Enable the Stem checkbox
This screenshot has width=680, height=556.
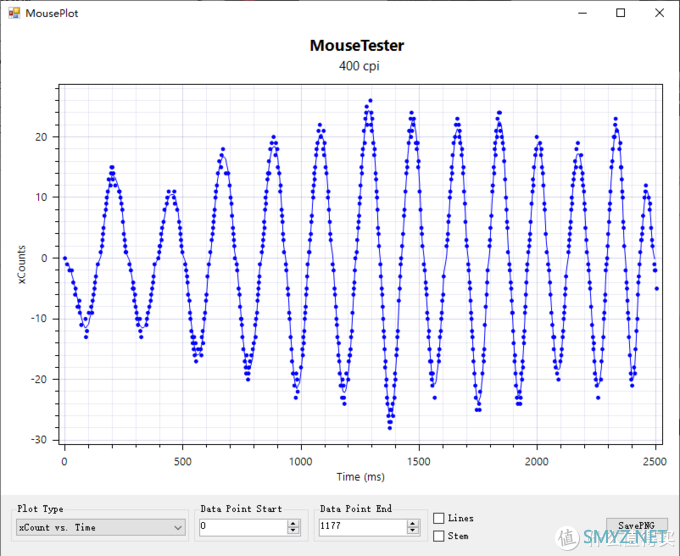coord(439,536)
